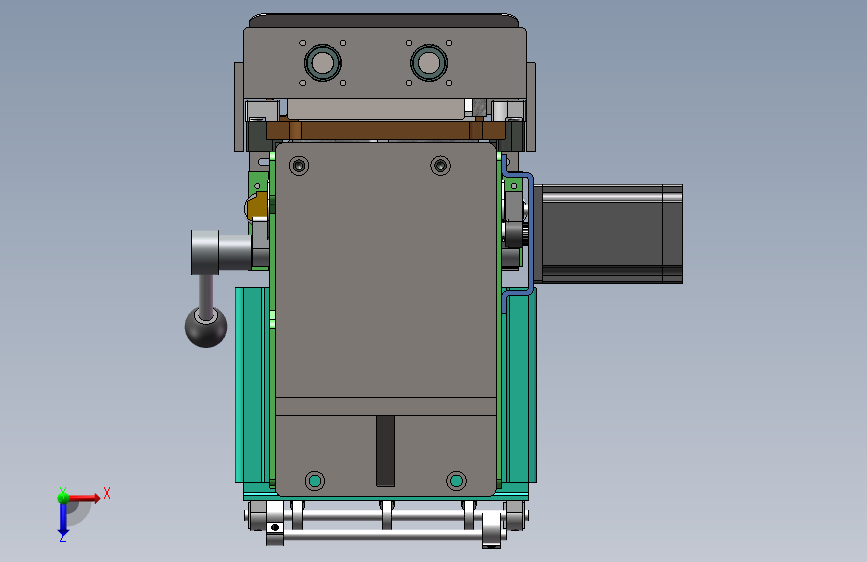This screenshot has height=562, width=867.
Task: Select the black ball knob on the lever
Action: 206,327
